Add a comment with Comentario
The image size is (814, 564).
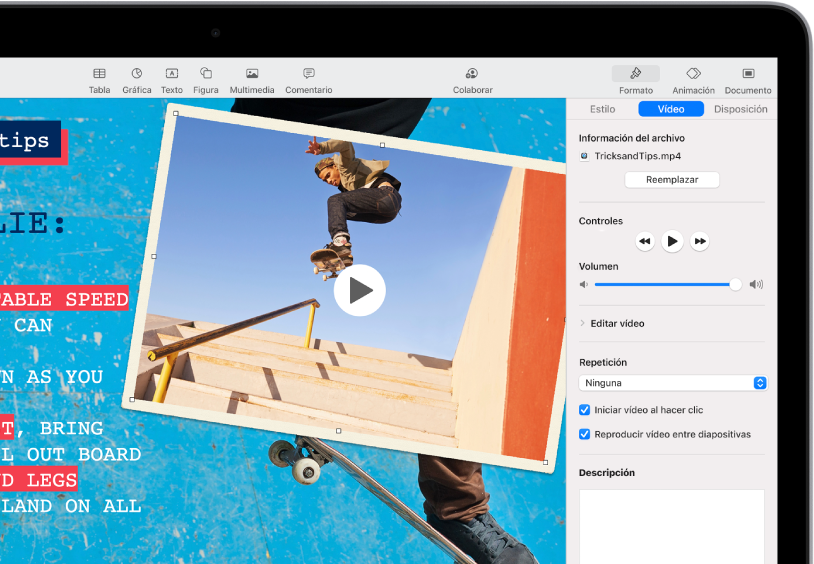click(x=309, y=74)
